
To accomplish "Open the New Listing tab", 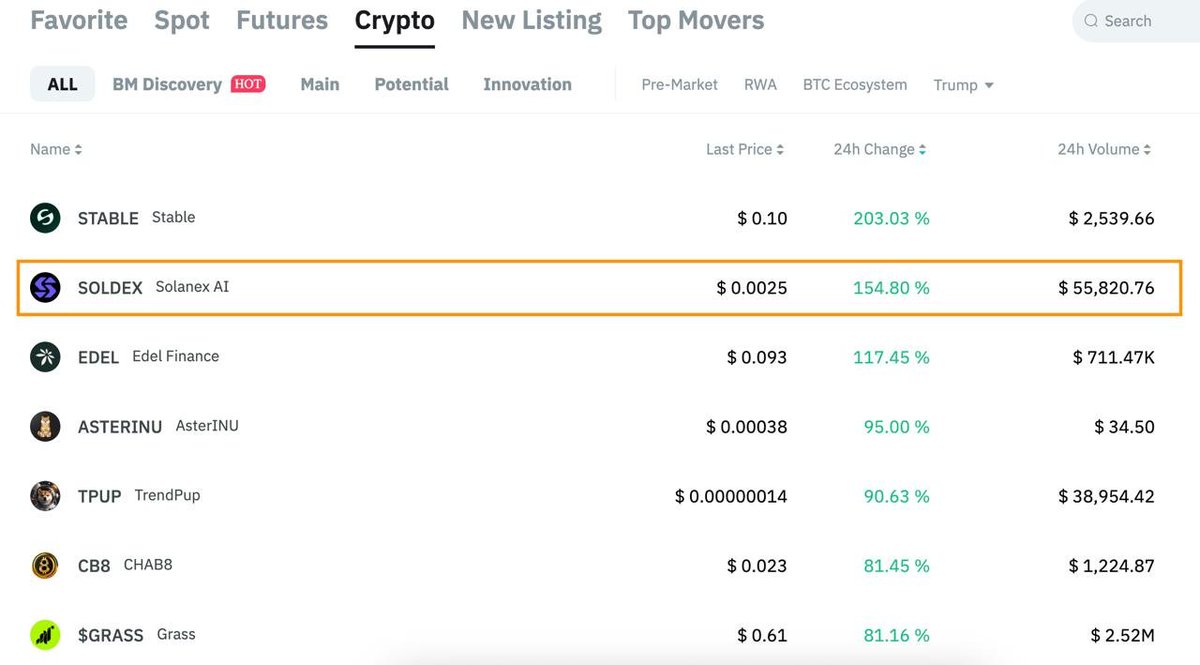I will point(531,19).
